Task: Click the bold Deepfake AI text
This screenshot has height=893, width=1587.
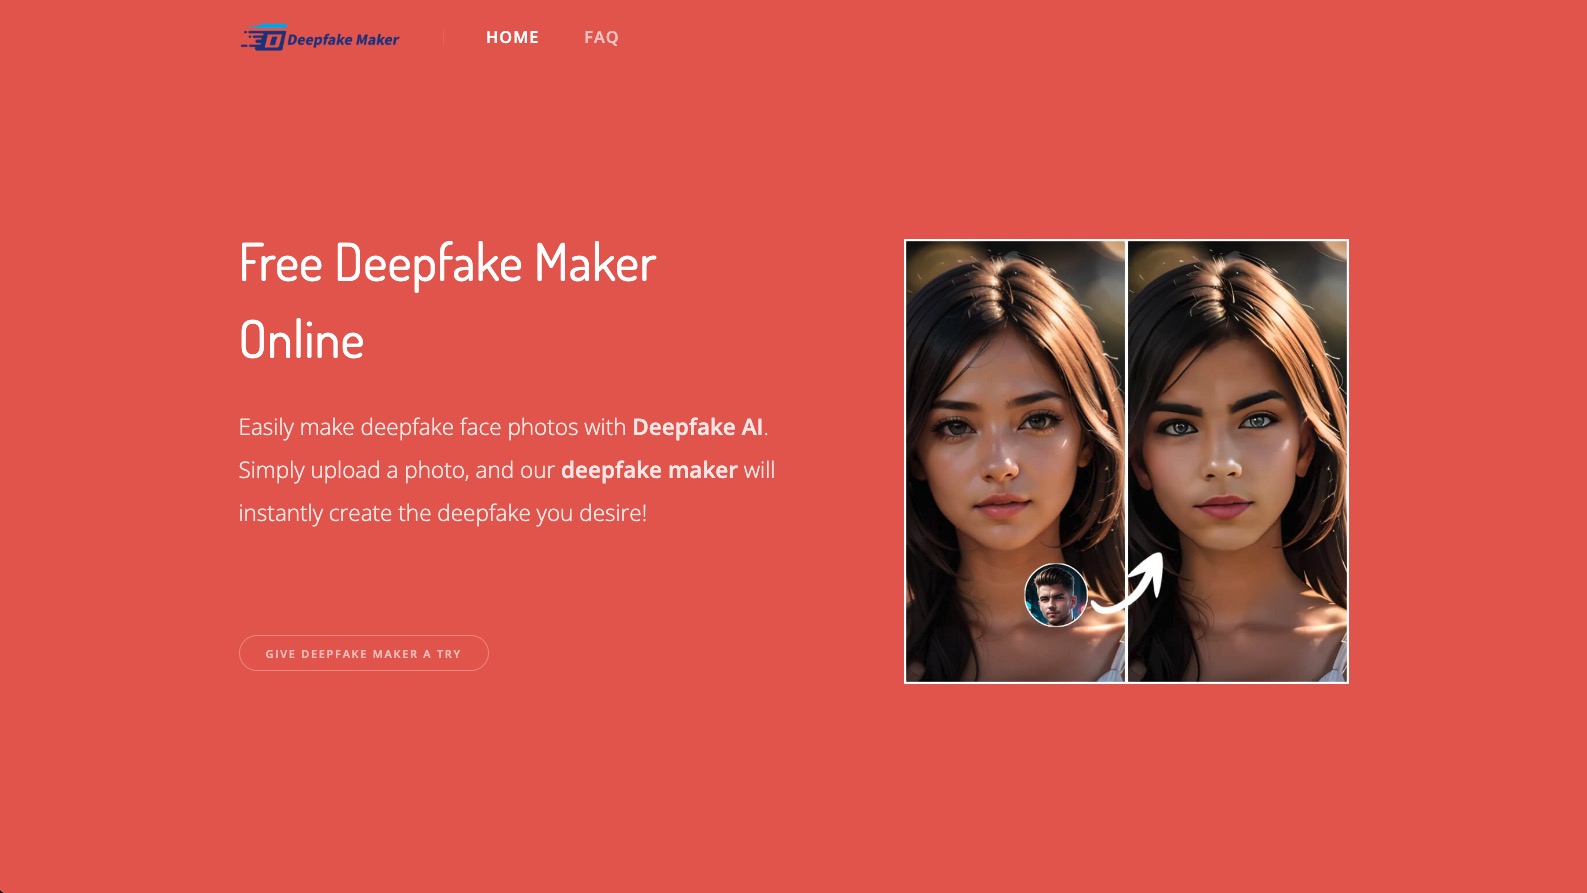Action: pos(697,427)
